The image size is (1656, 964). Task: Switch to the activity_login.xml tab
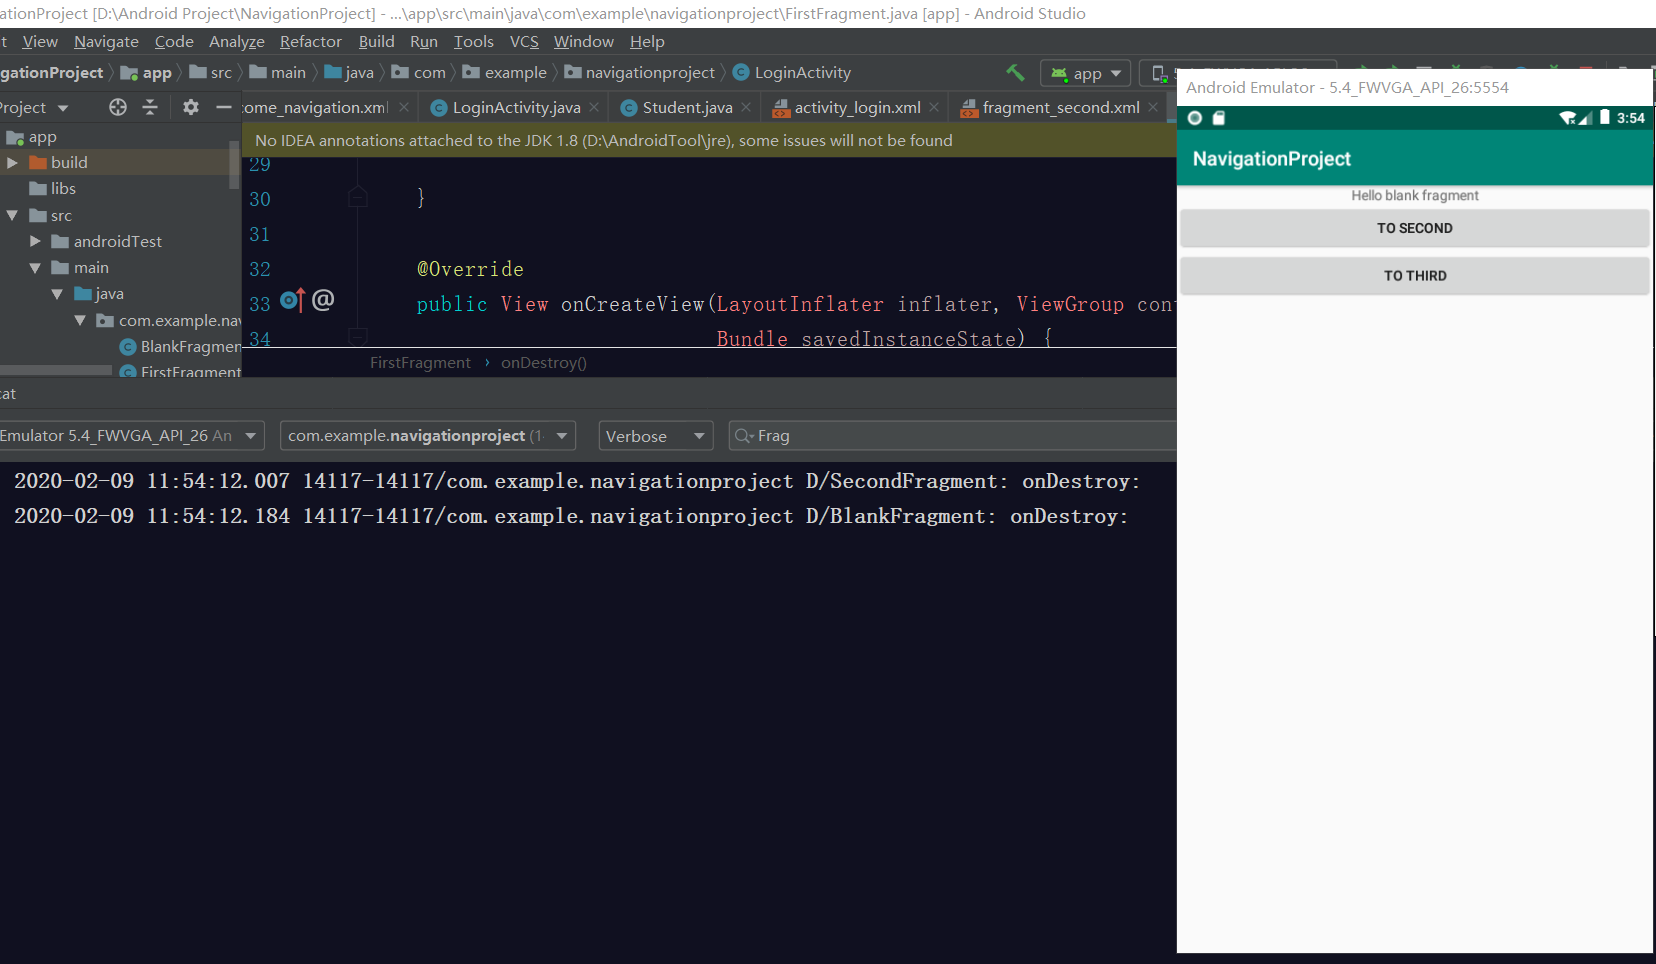pos(857,107)
